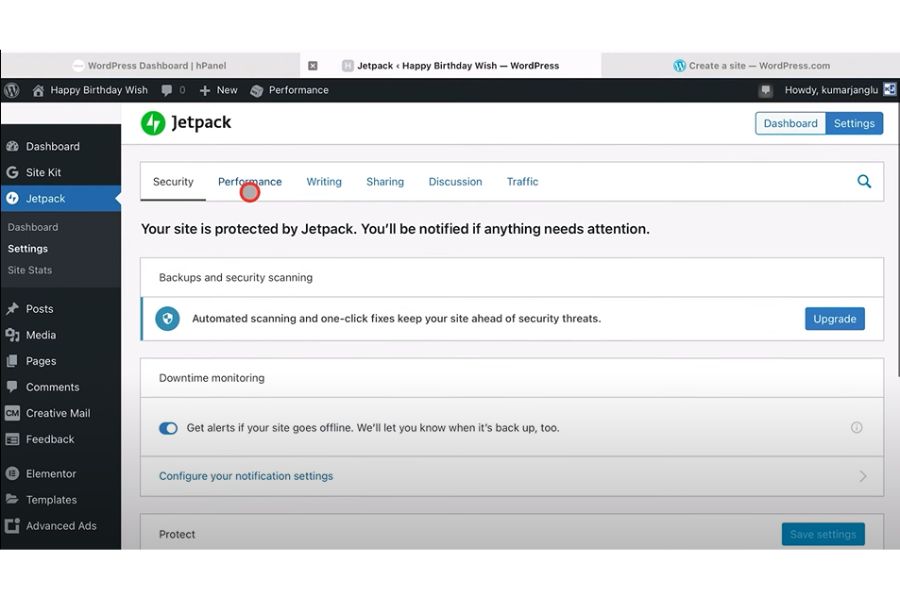Click the shield icon in security scanning row

tap(168, 319)
